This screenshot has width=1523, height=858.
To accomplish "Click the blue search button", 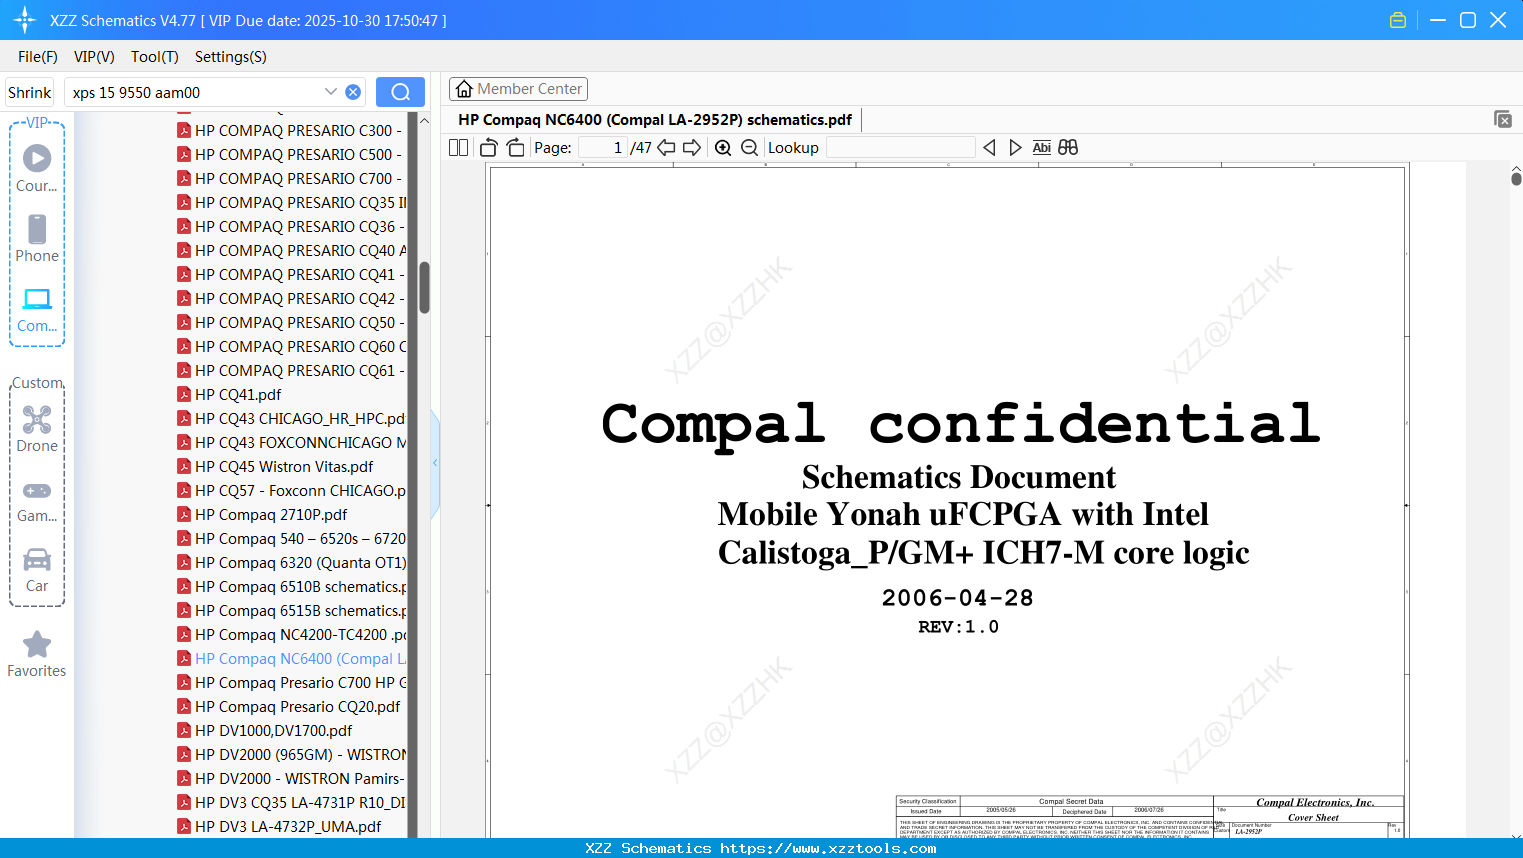I will click(400, 92).
